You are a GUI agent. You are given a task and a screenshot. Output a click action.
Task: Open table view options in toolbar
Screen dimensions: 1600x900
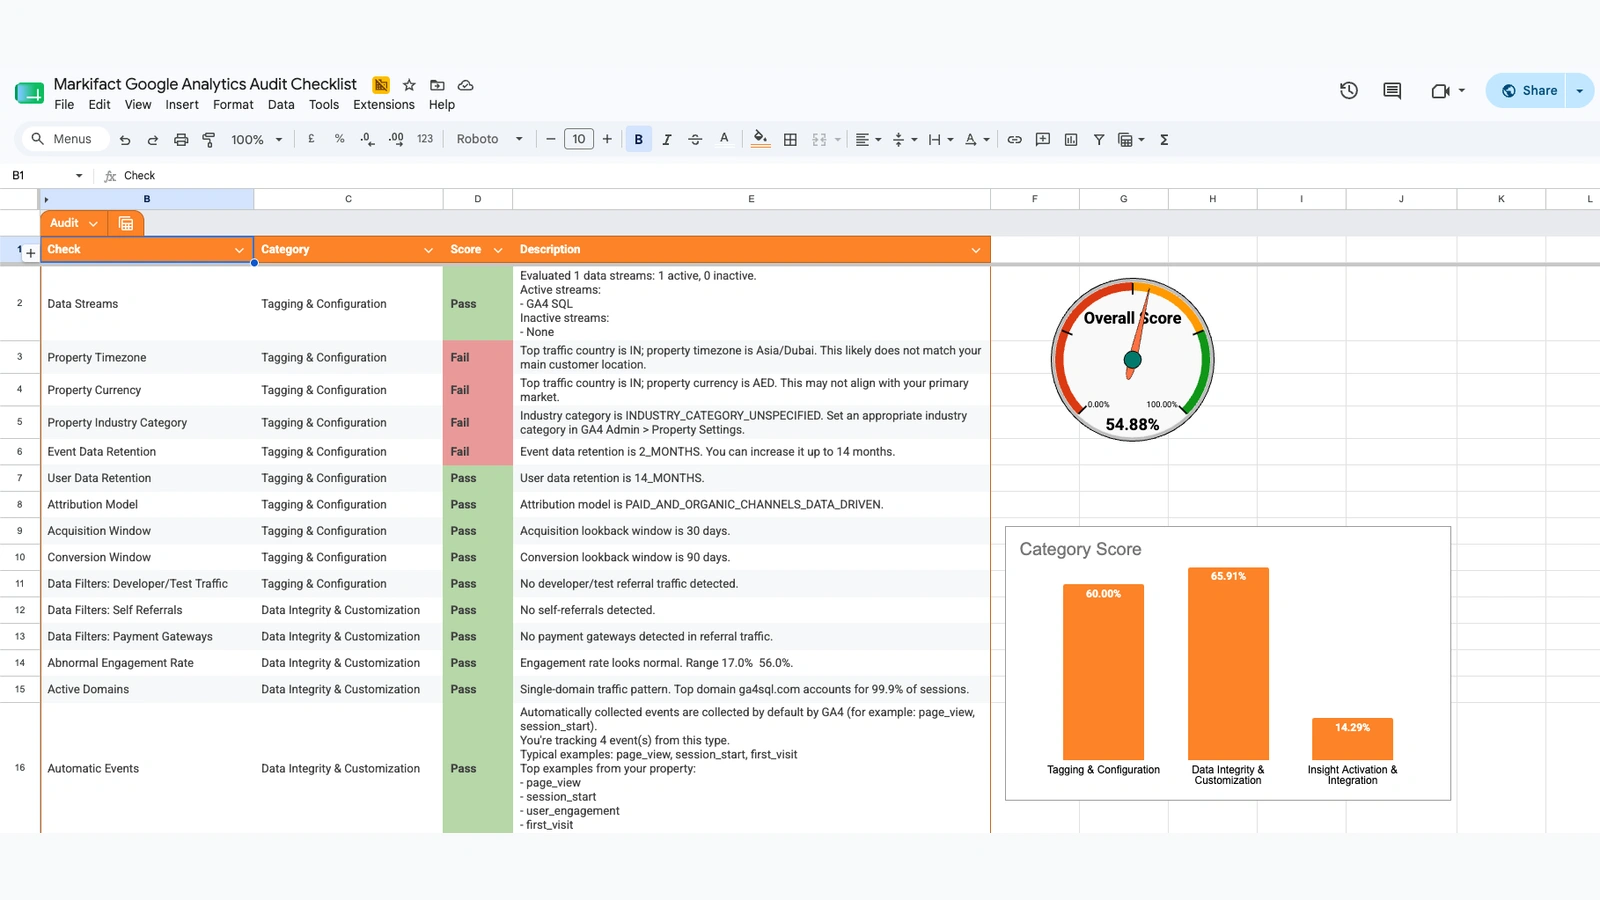[1130, 139]
